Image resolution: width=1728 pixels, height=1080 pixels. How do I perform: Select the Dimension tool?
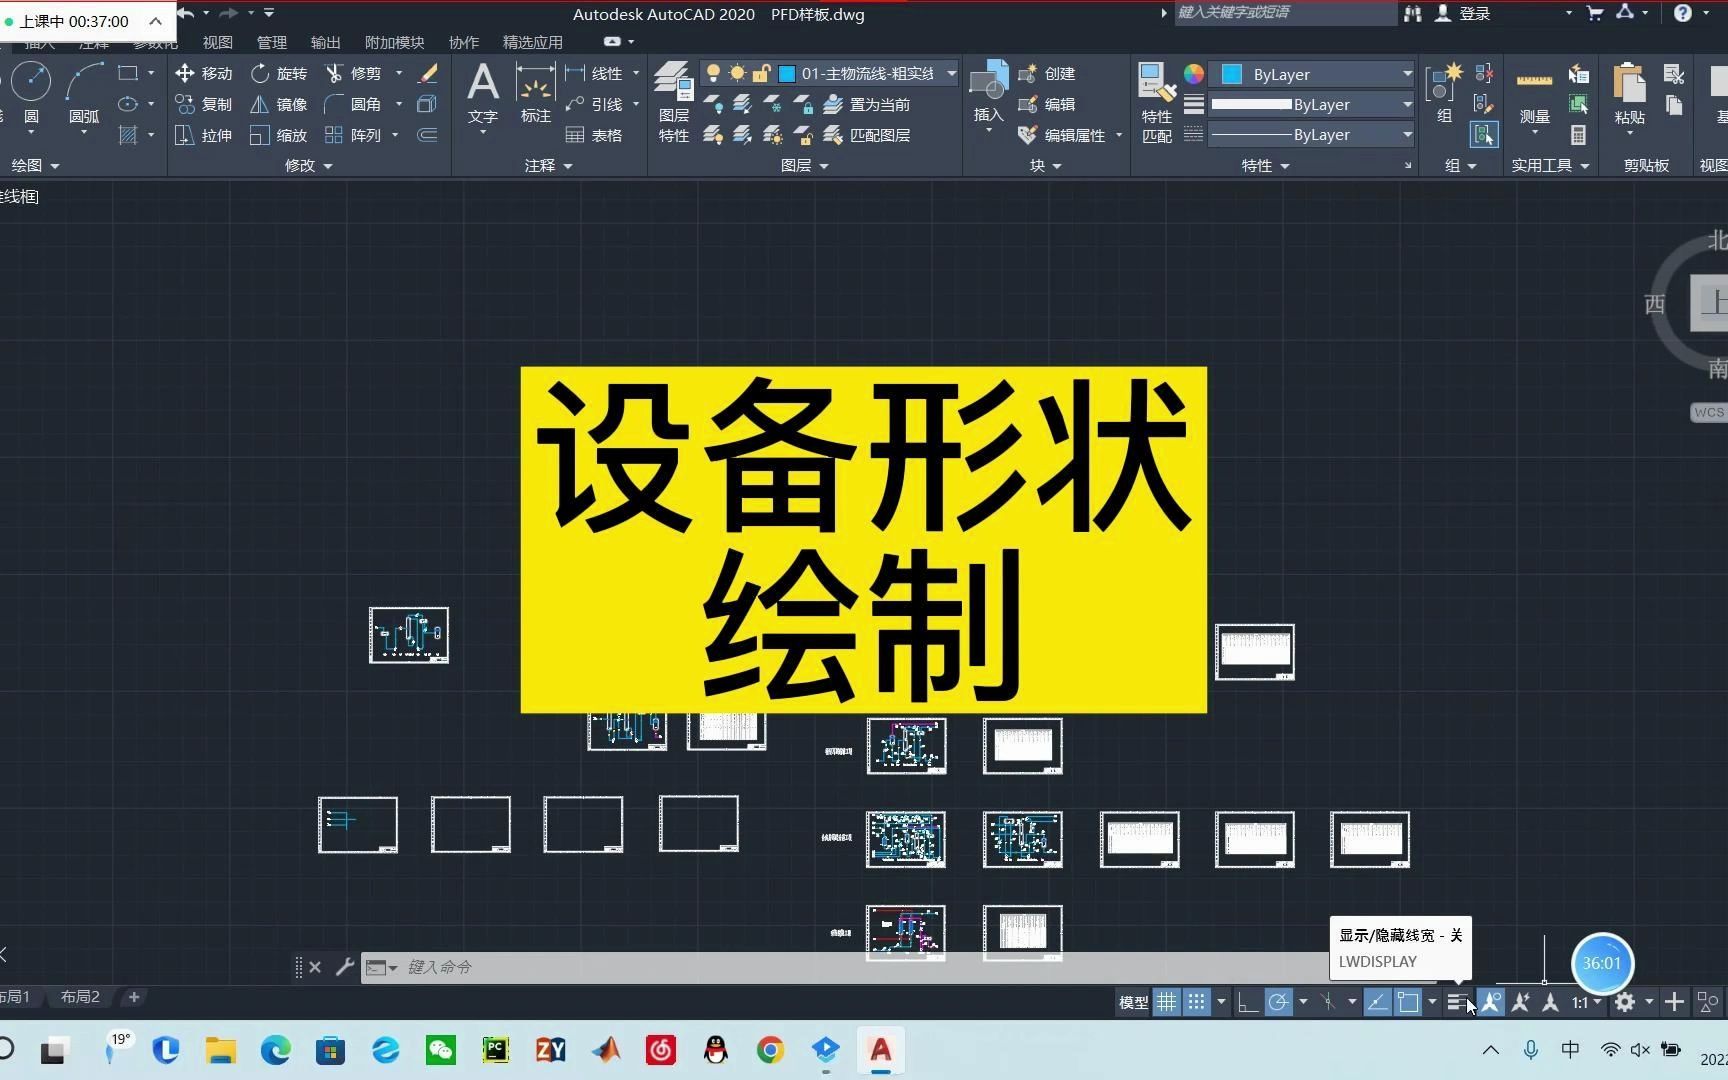536,92
